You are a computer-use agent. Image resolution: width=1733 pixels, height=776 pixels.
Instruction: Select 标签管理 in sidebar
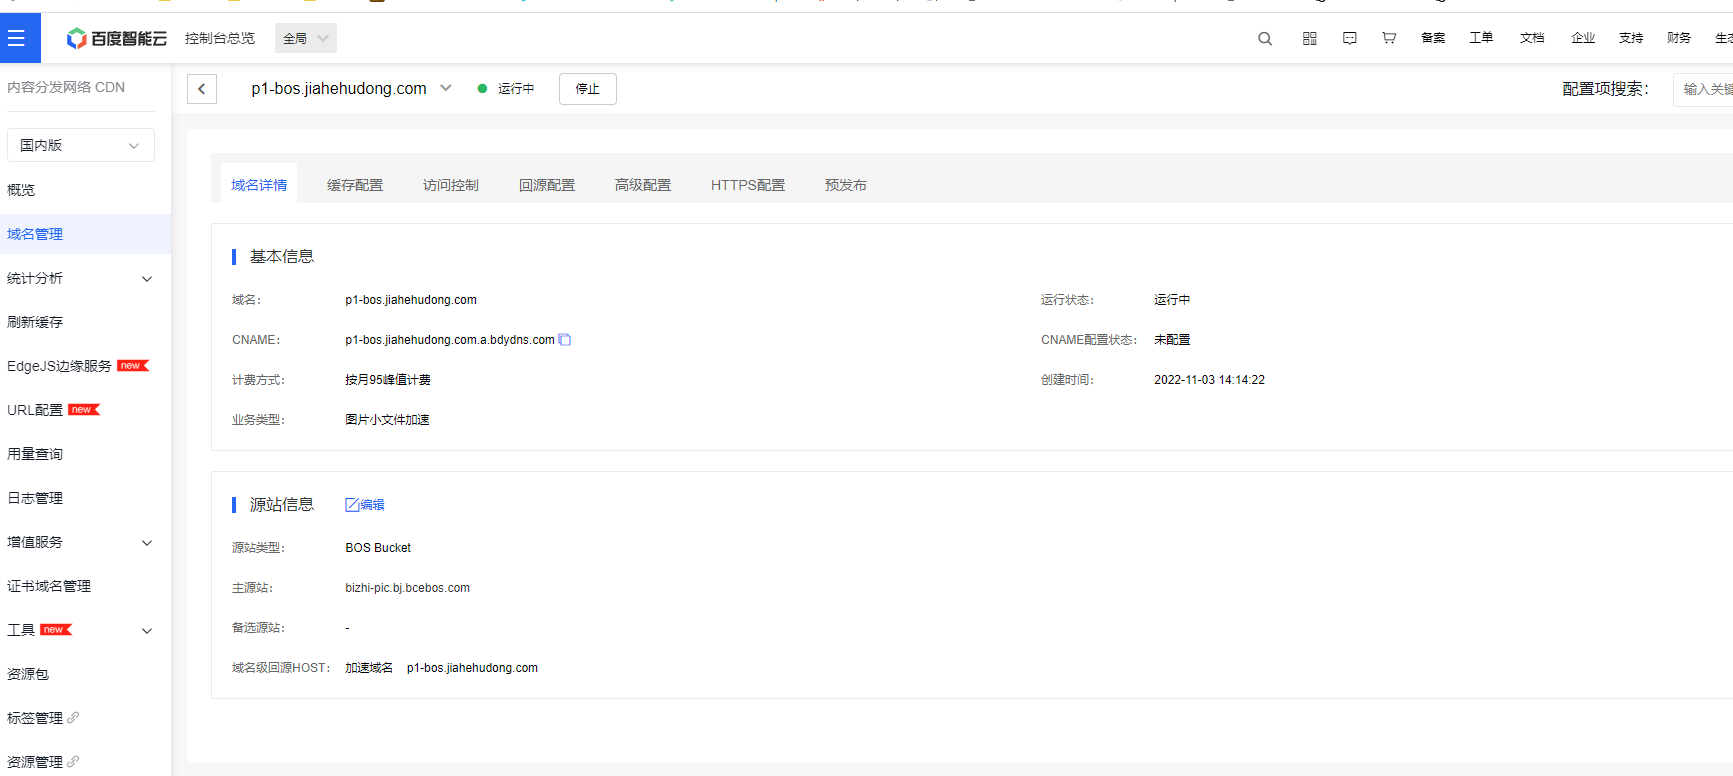(x=35, y=718)
